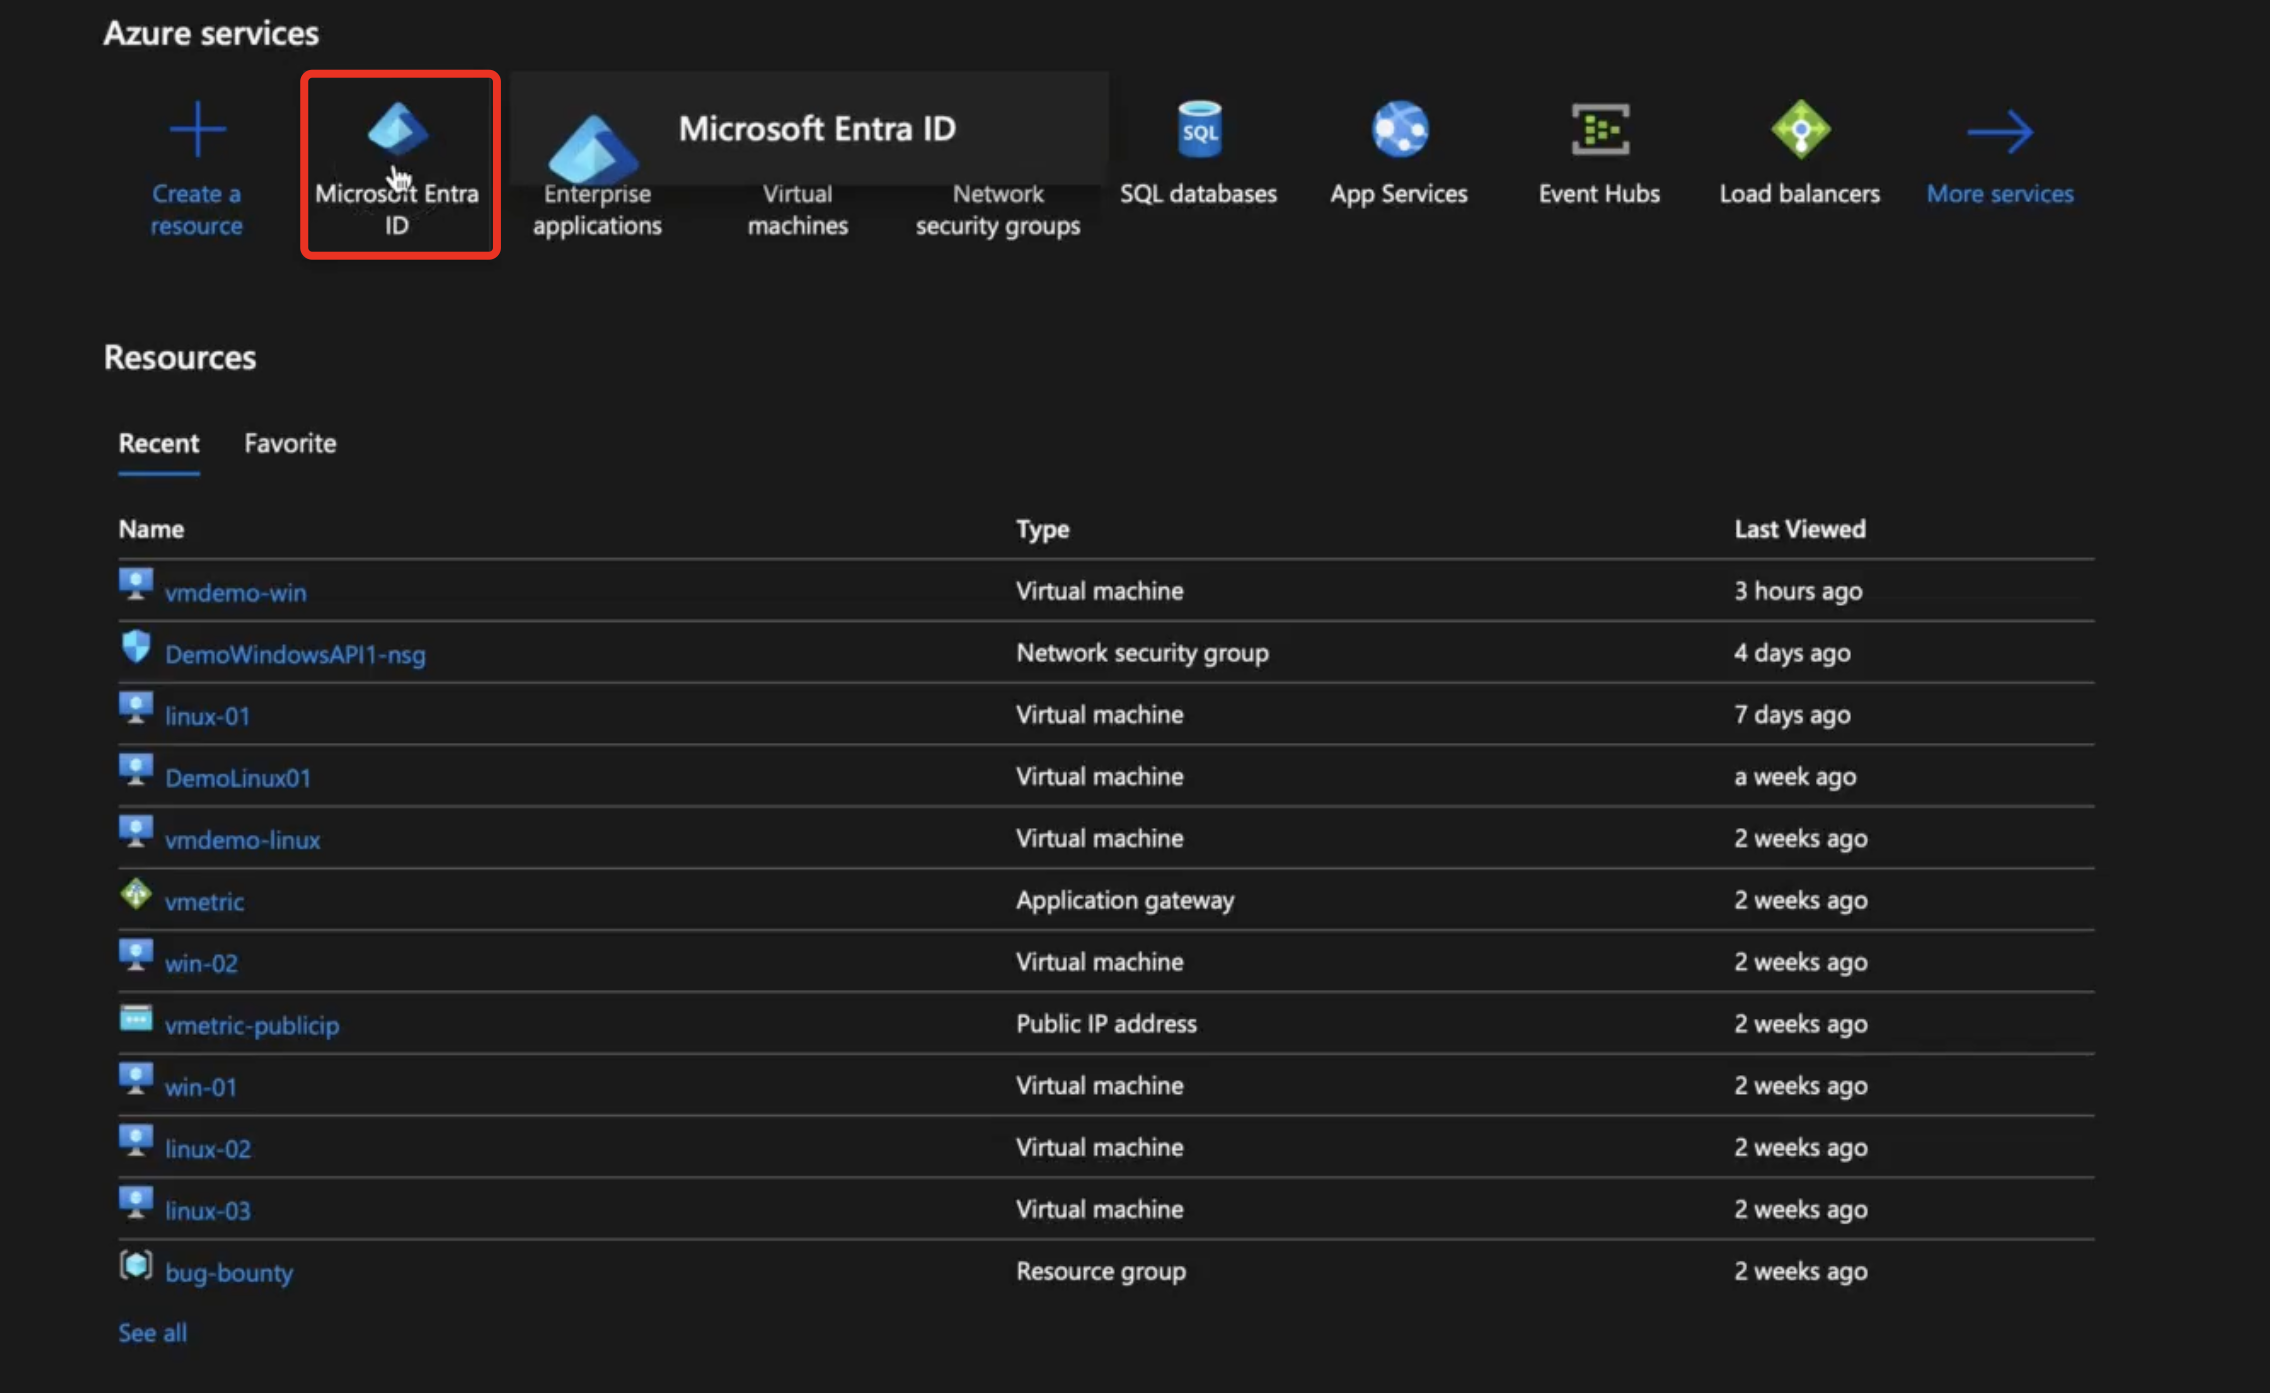Screen dimensions: 2270x1393
Task: Open App Services globe icon
Action: coord(1399,129)
